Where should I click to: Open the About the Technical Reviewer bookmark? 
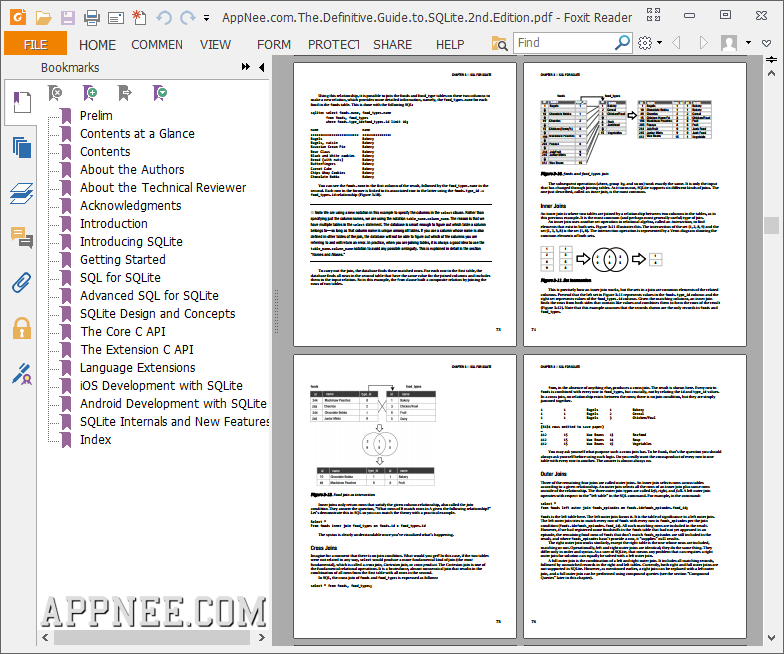pyautogui.click(x=163, y=188)
